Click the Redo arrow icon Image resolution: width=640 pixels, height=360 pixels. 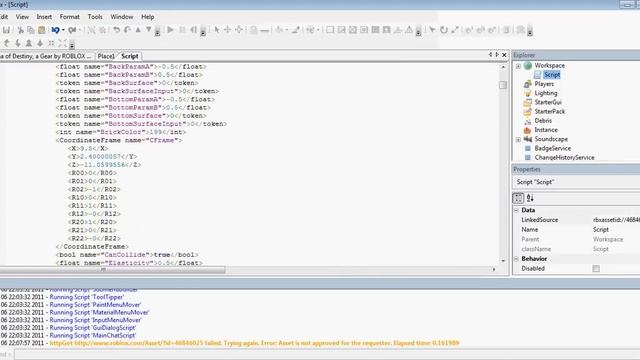point(72,30)
